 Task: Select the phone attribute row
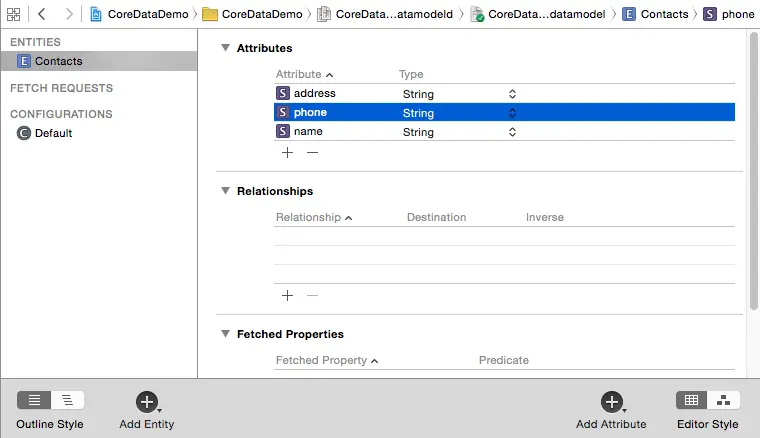504,112
